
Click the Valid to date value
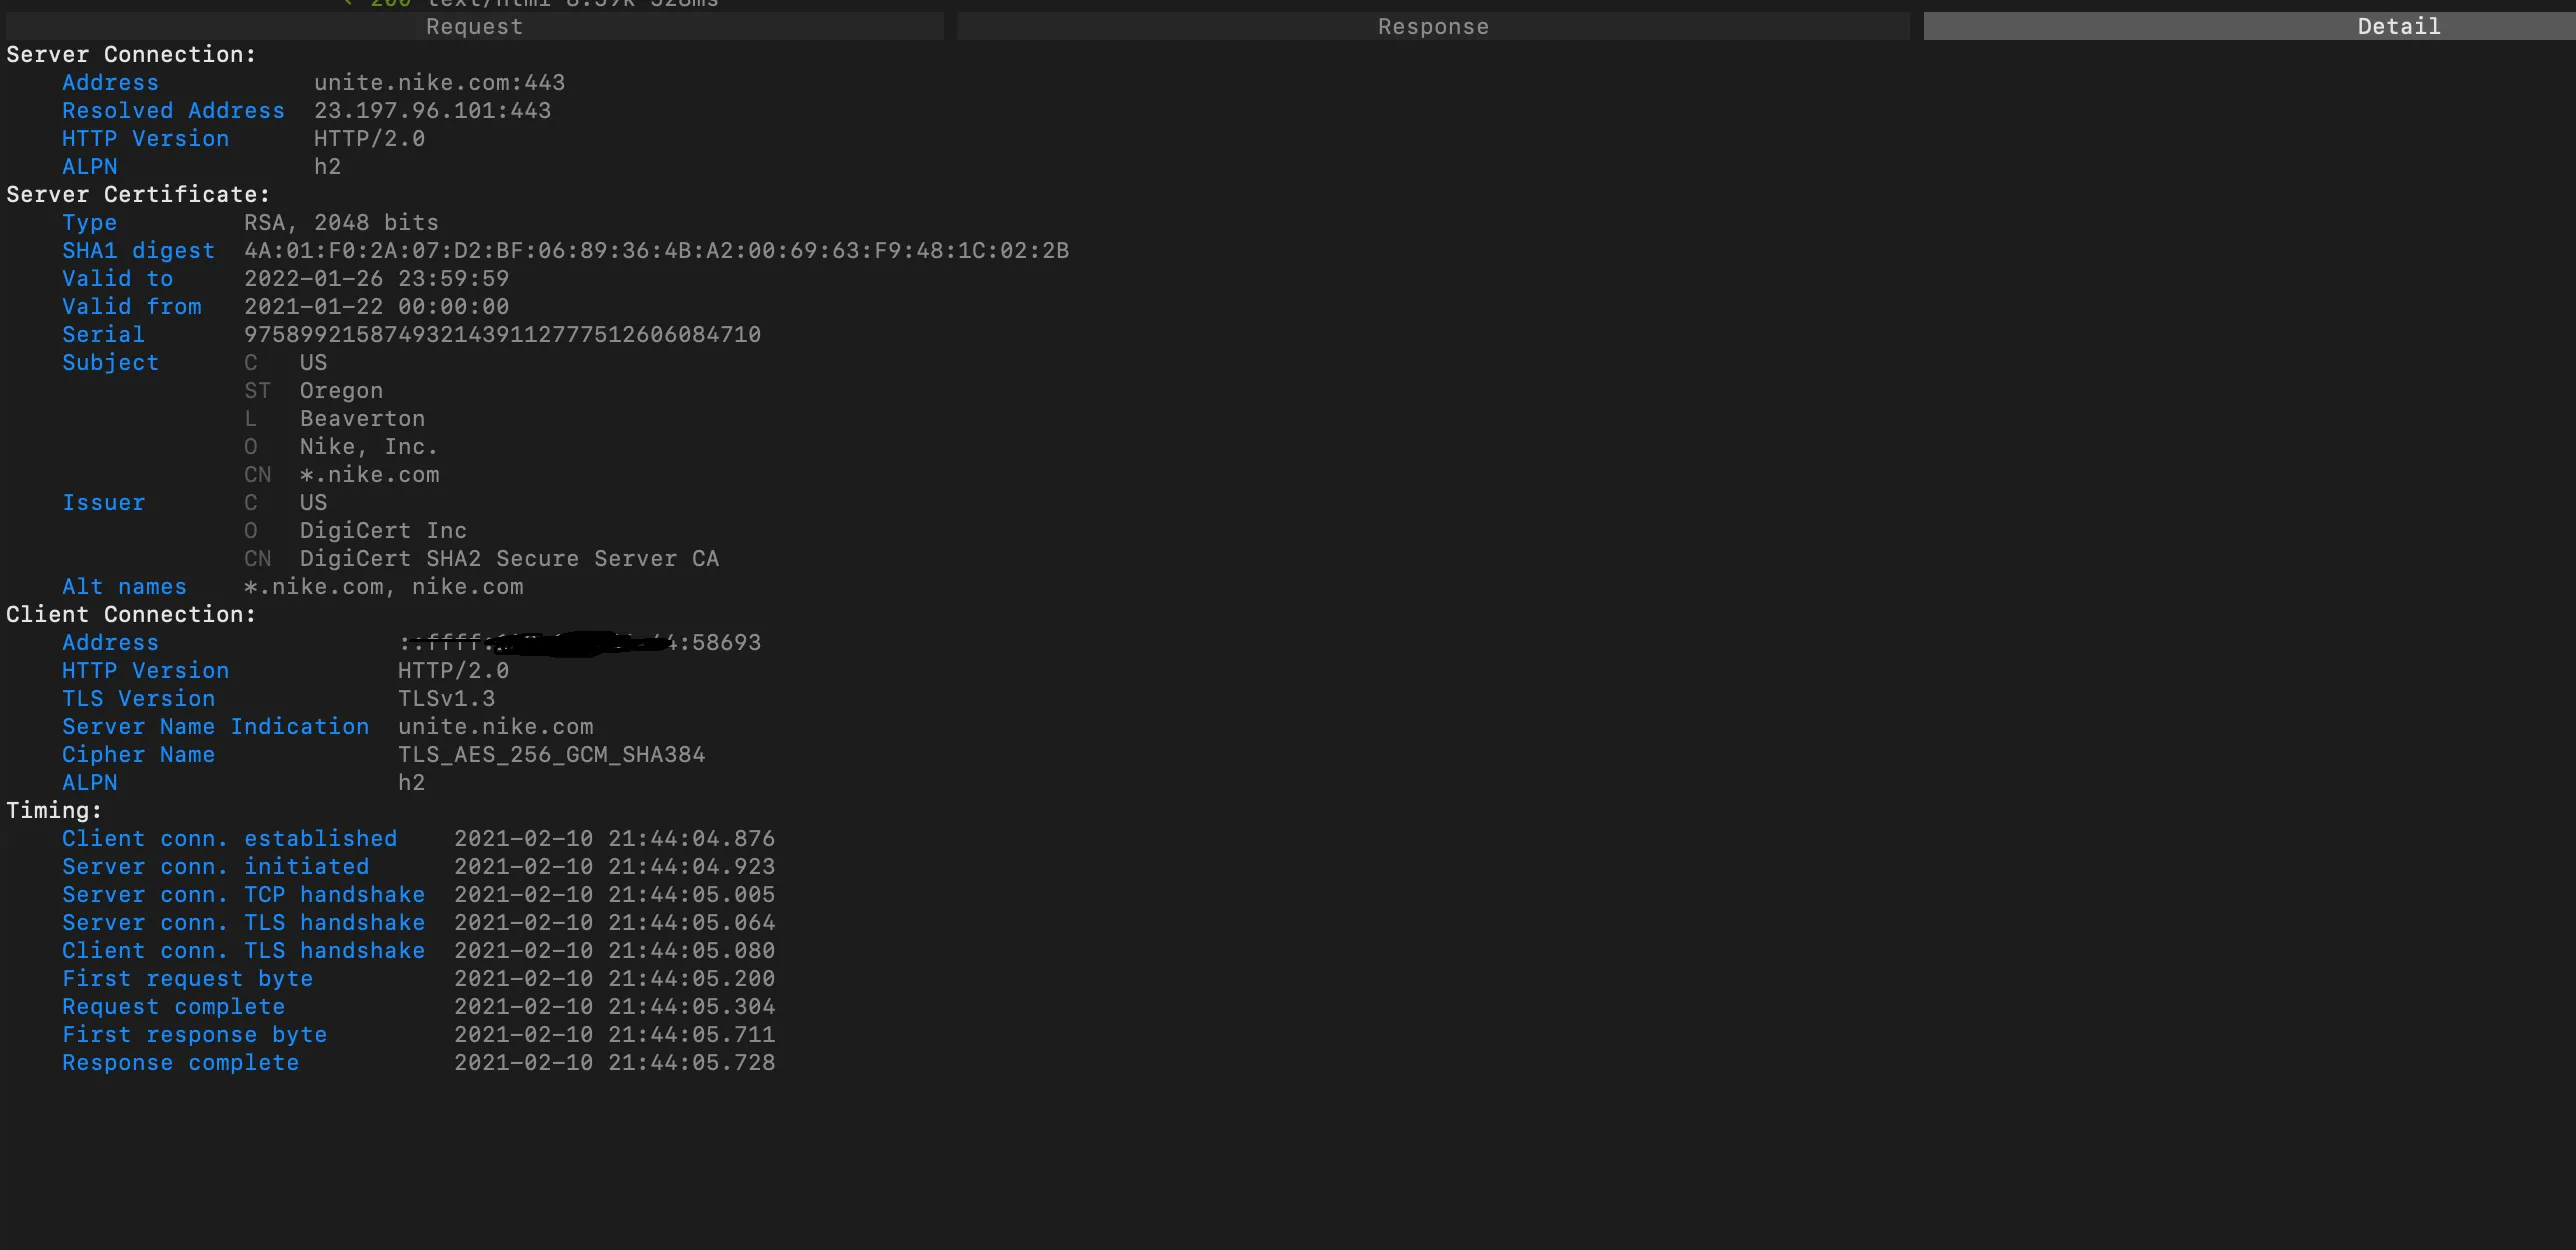click(x=376, y=279)
